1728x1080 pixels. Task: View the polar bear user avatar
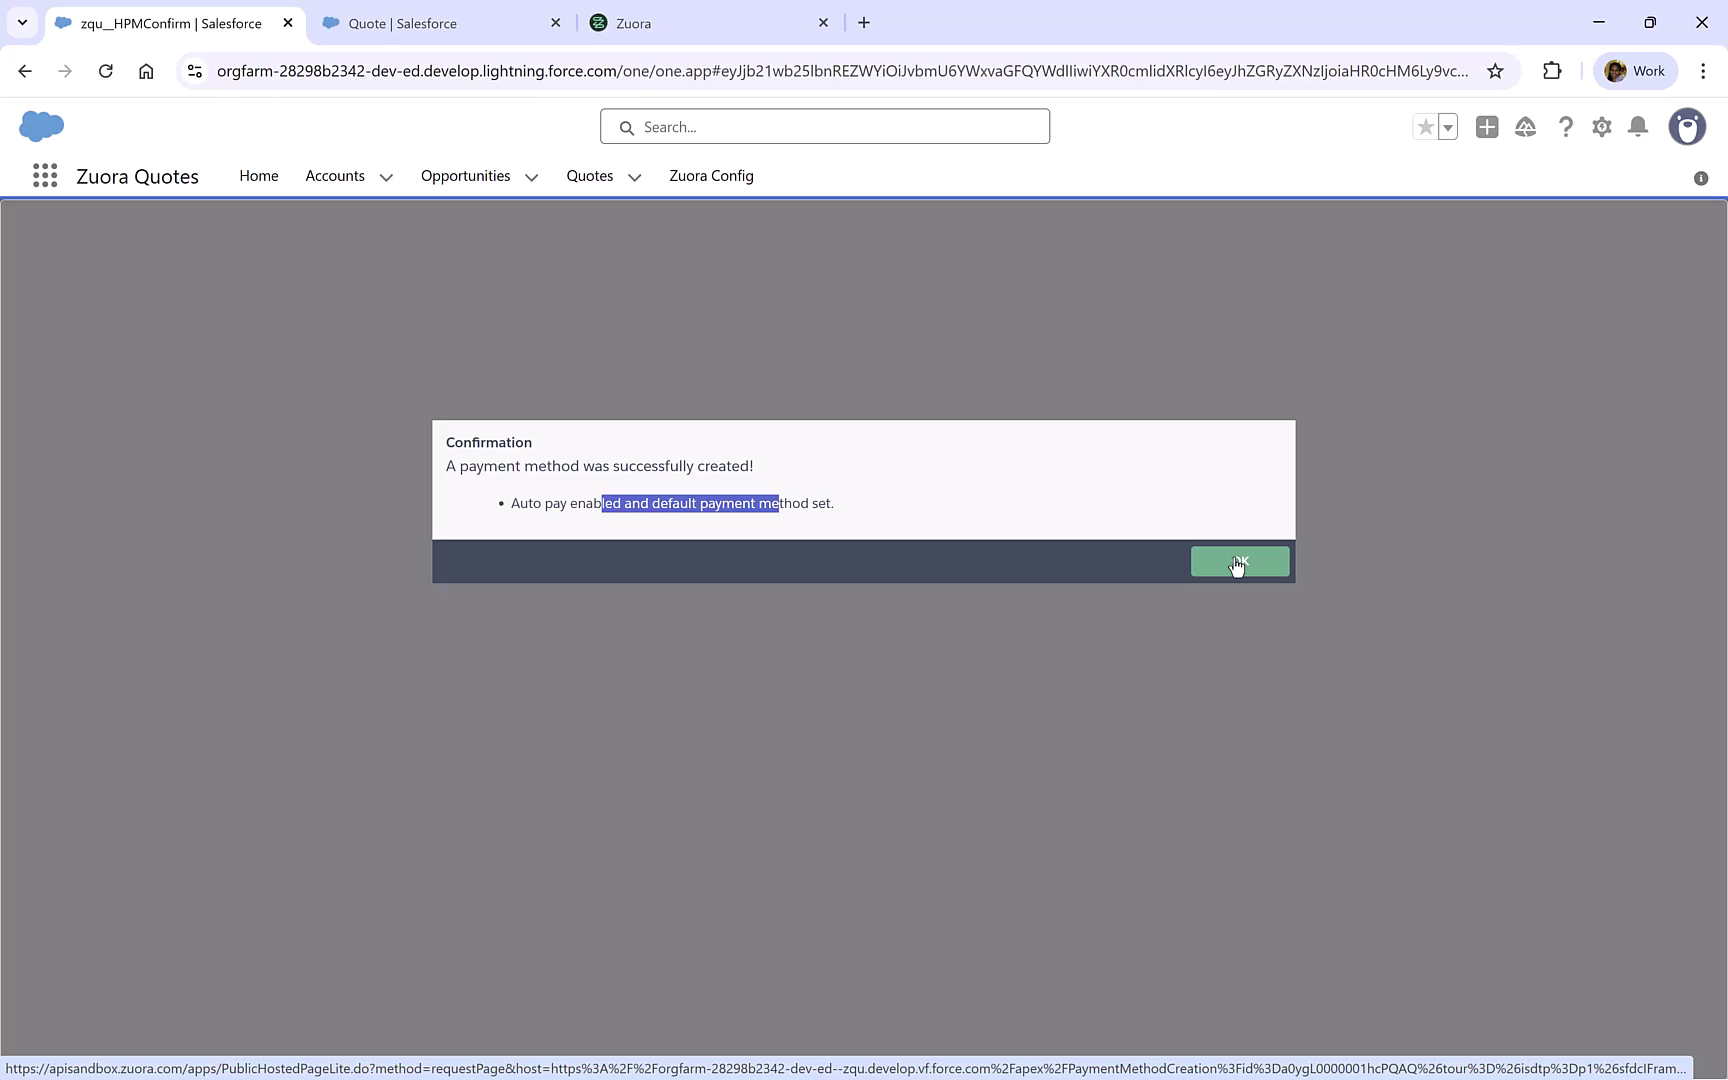point(1687,127)
